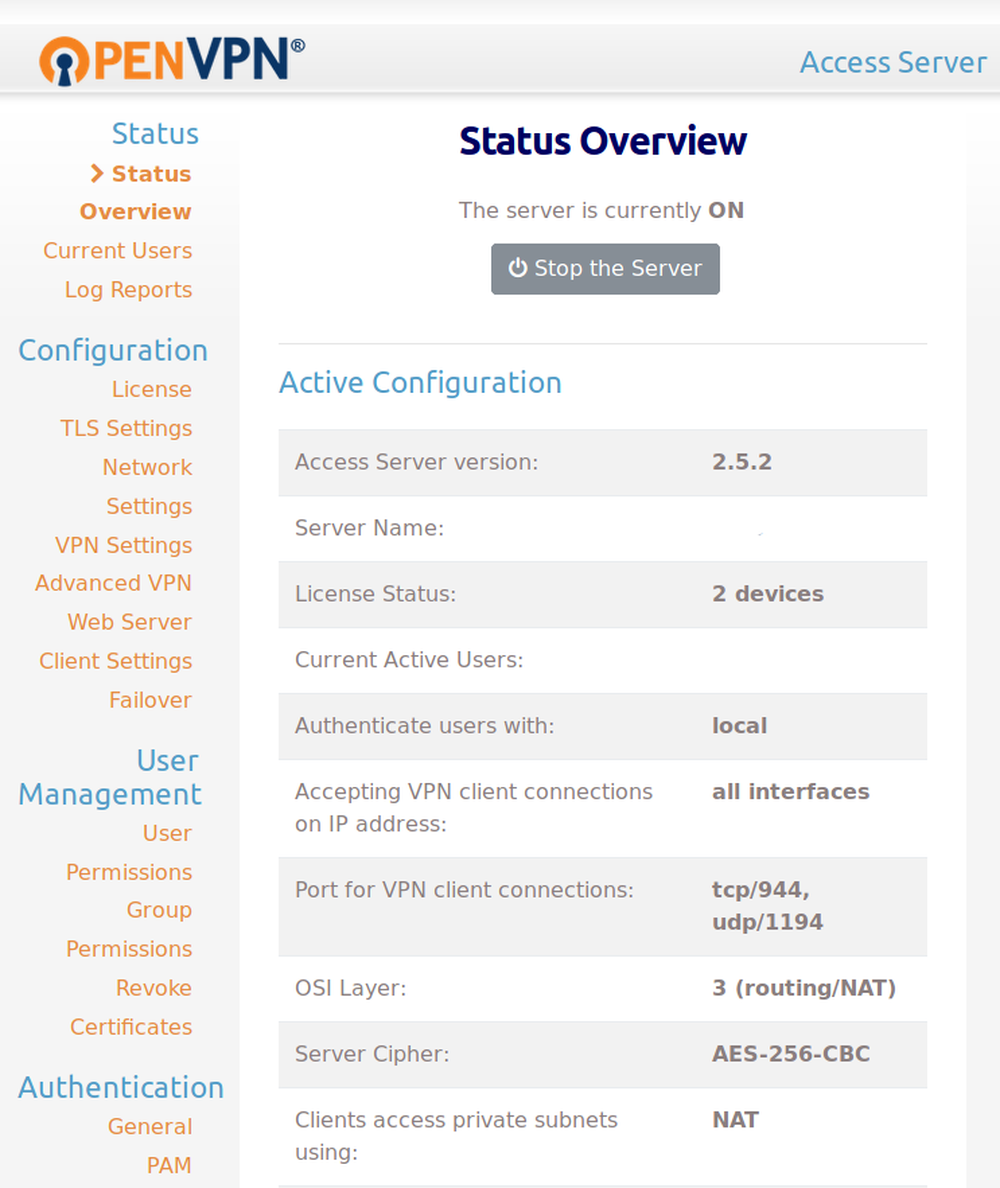Expand the Authentication section heading

(121, 1088)
